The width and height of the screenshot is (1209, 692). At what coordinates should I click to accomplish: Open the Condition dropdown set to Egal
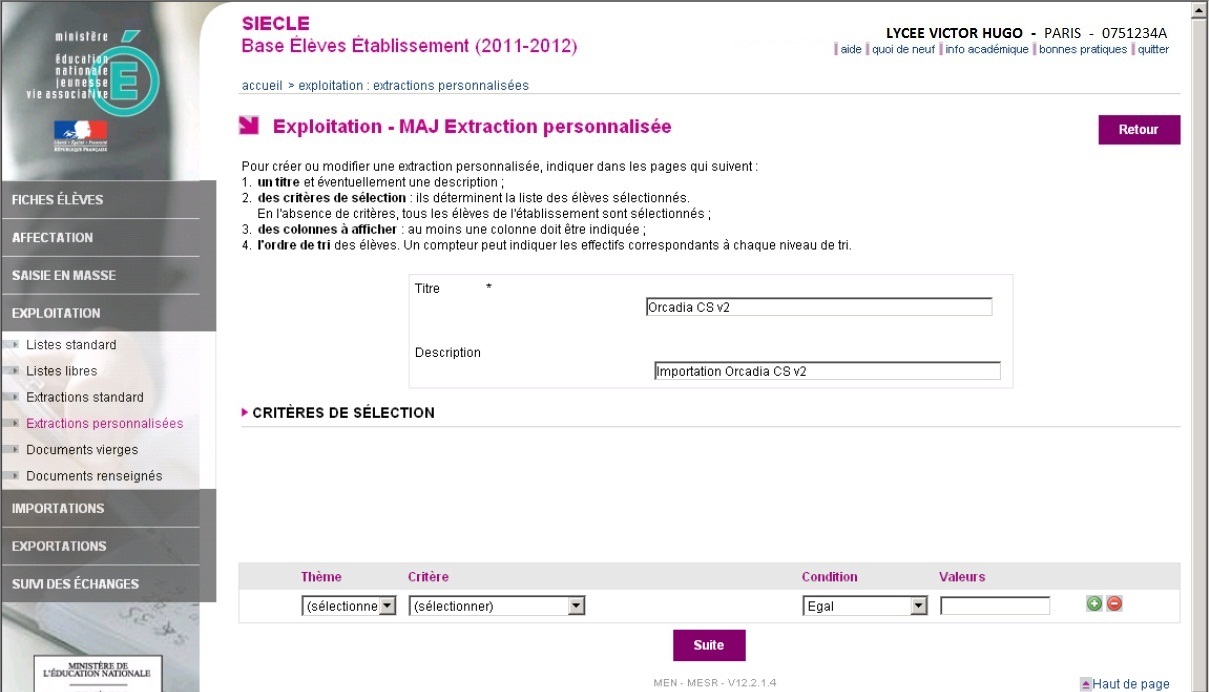[865, 606]
